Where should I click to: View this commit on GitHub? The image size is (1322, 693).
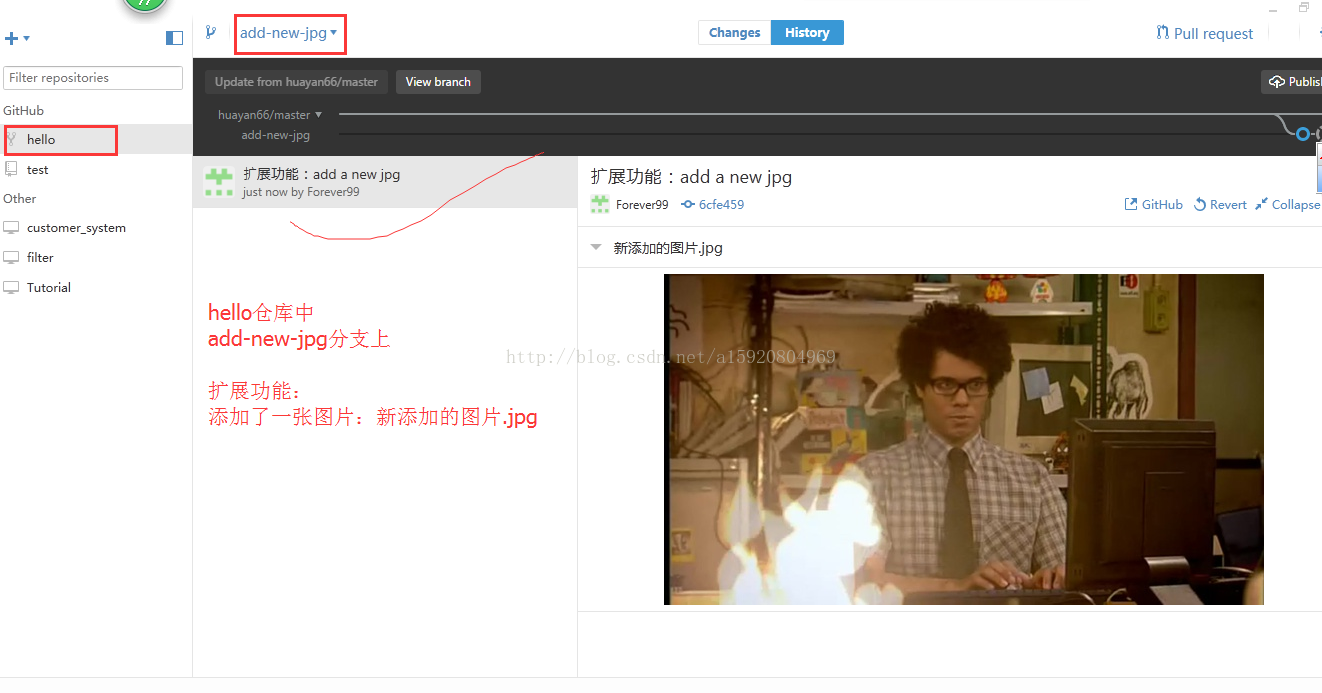pyautogui.click(x=1154, y=204)
